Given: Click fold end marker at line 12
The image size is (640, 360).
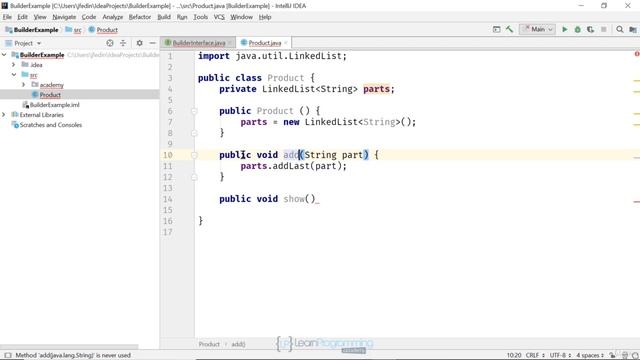Looking at the screenshot, I should [x=194, y=177].
